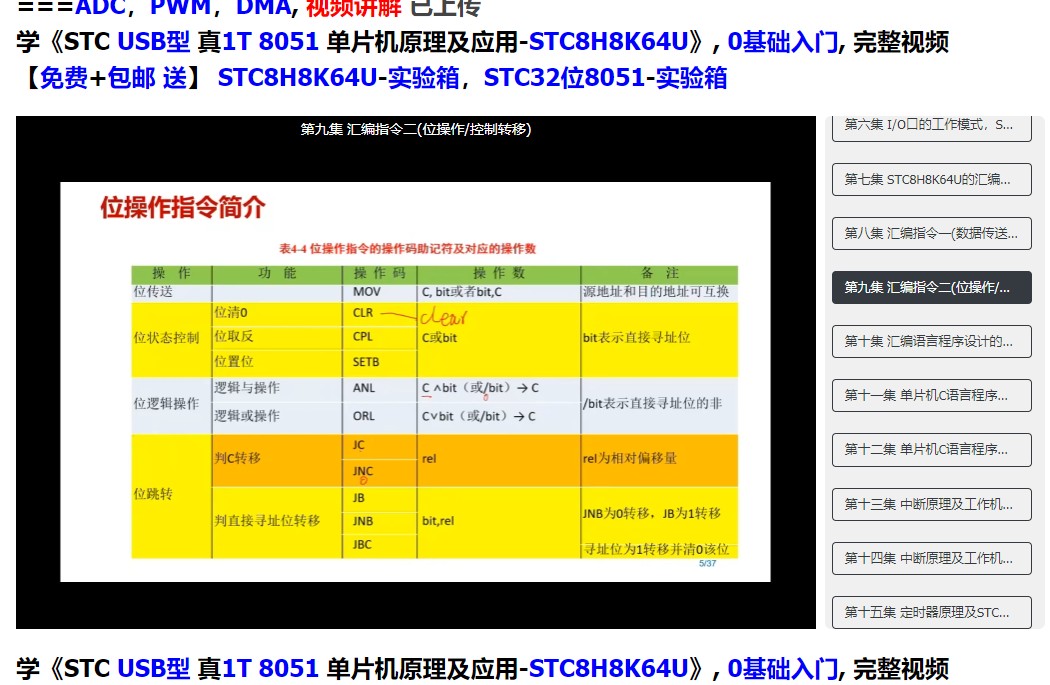Click the slide heading 位操作指令简介
This screenshot has width=1050, height=685.
[183, 208]
